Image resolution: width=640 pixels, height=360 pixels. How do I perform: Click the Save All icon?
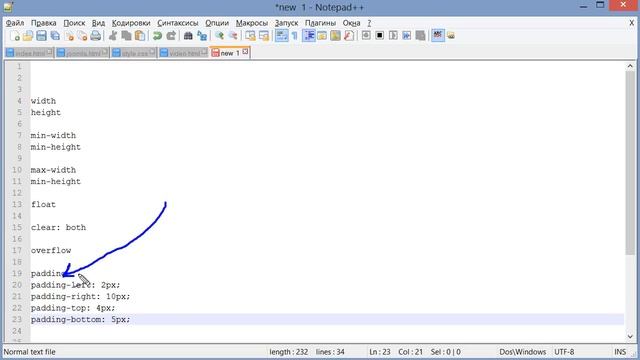[55, 36]
